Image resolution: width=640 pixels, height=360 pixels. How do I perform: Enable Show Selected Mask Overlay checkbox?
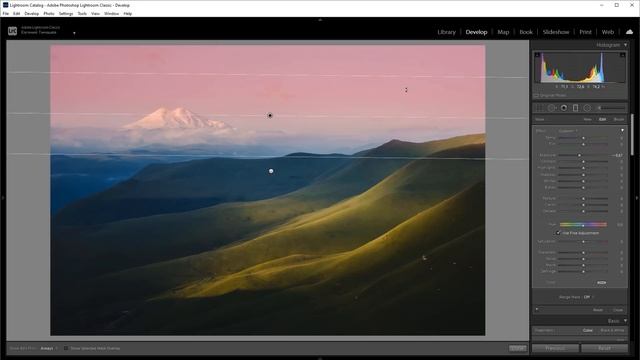tap(66, 348)
